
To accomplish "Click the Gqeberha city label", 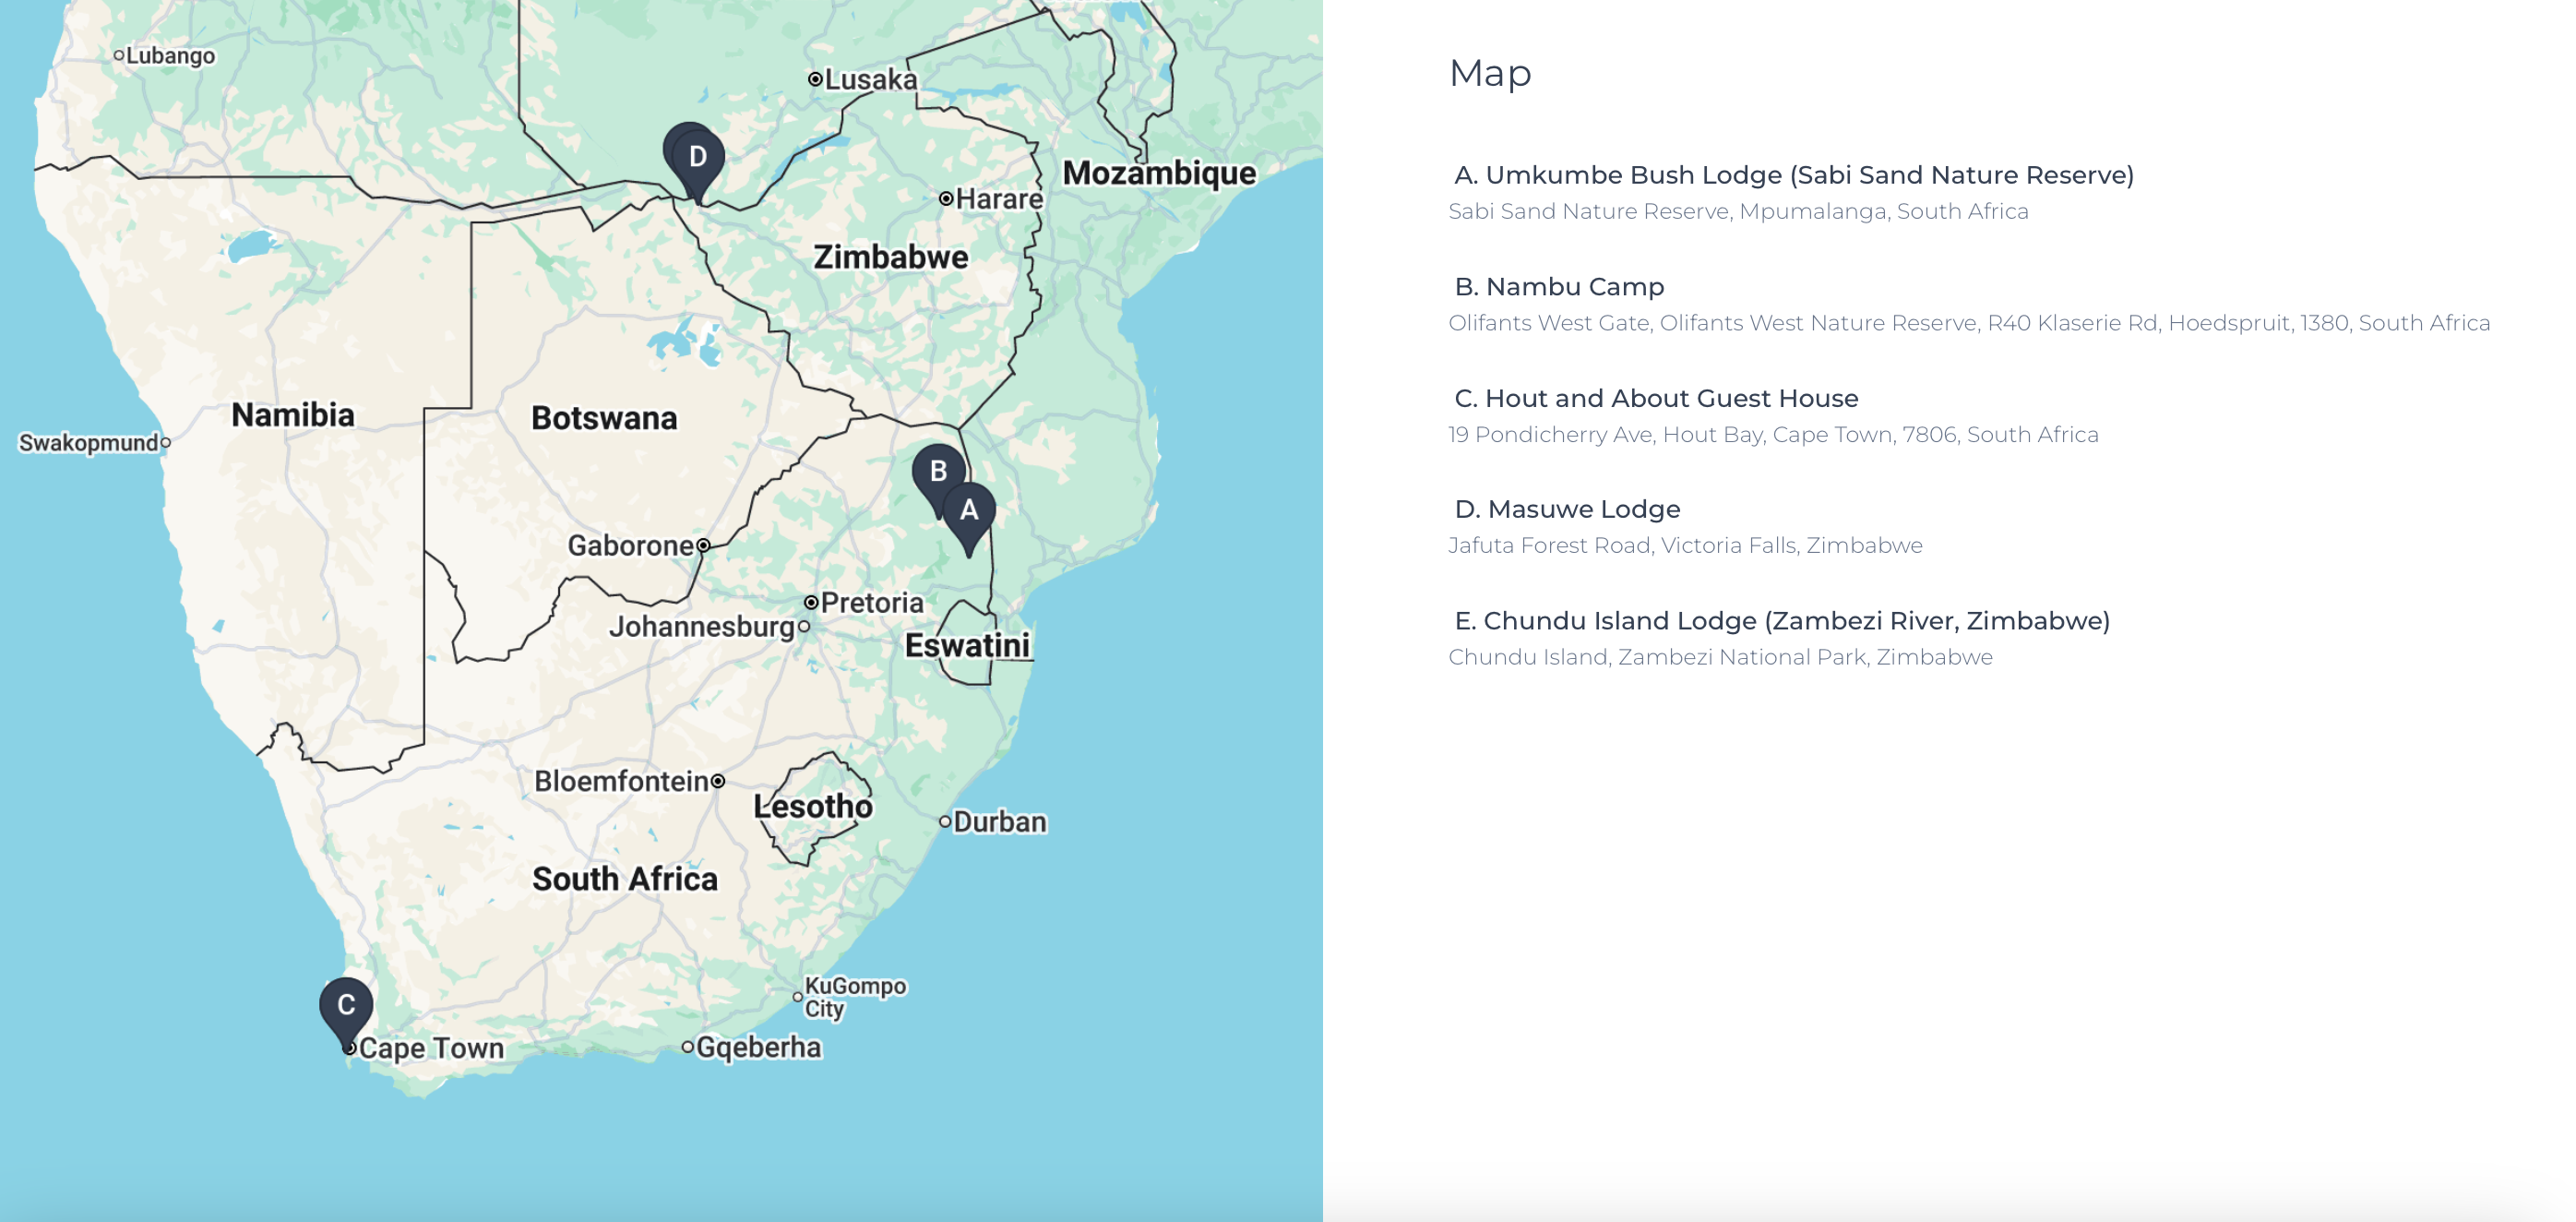I will pos(759,1048).
